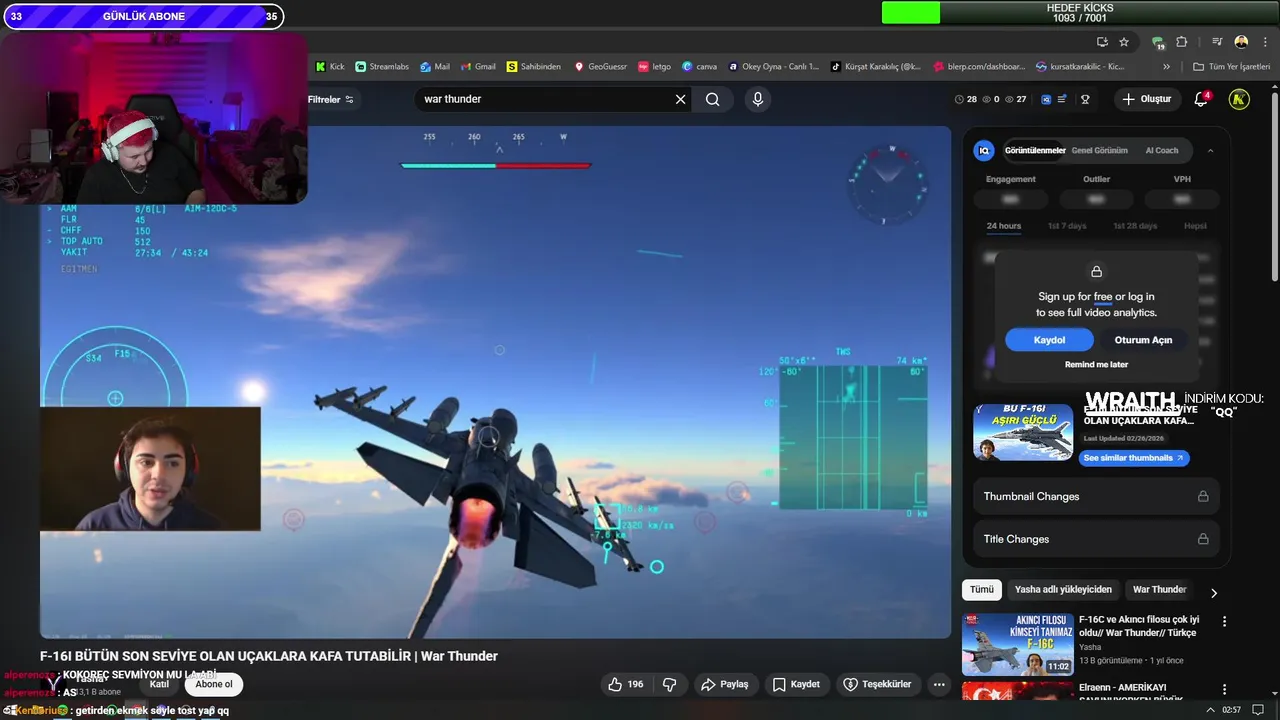The width and height of the screenshot is (1280, 720).
Task: Open the media control icon in Chrome toolbar
Action: coord(1217,42)
